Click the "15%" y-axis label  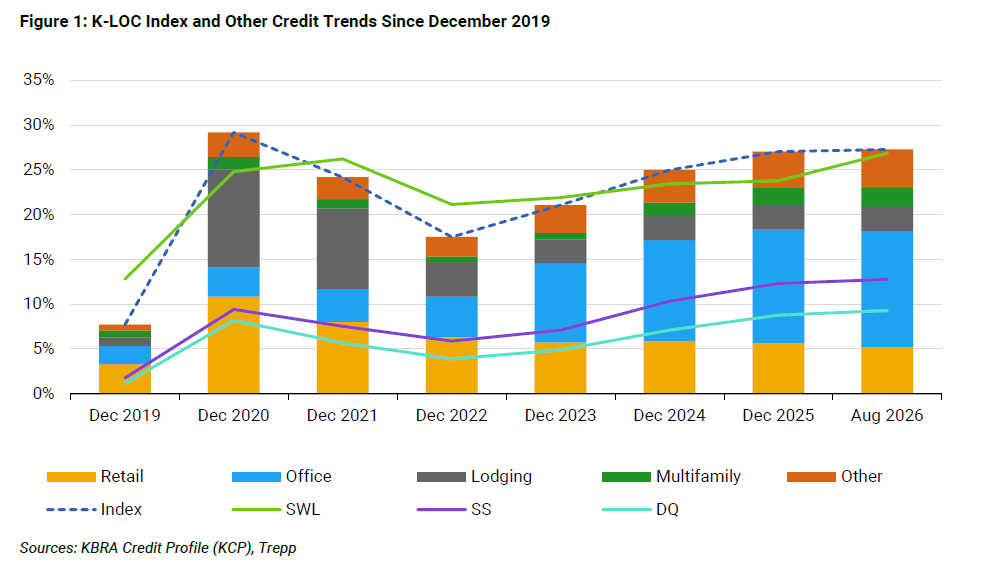click(x=39, y=259)
